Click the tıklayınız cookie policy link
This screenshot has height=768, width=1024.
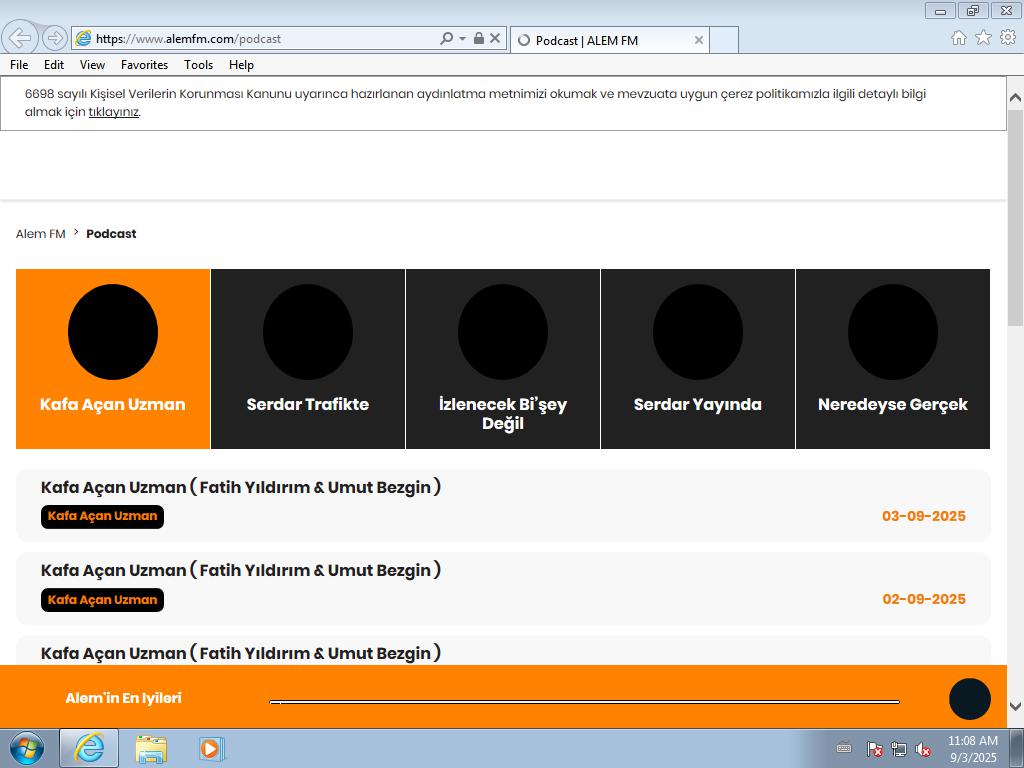114,112
